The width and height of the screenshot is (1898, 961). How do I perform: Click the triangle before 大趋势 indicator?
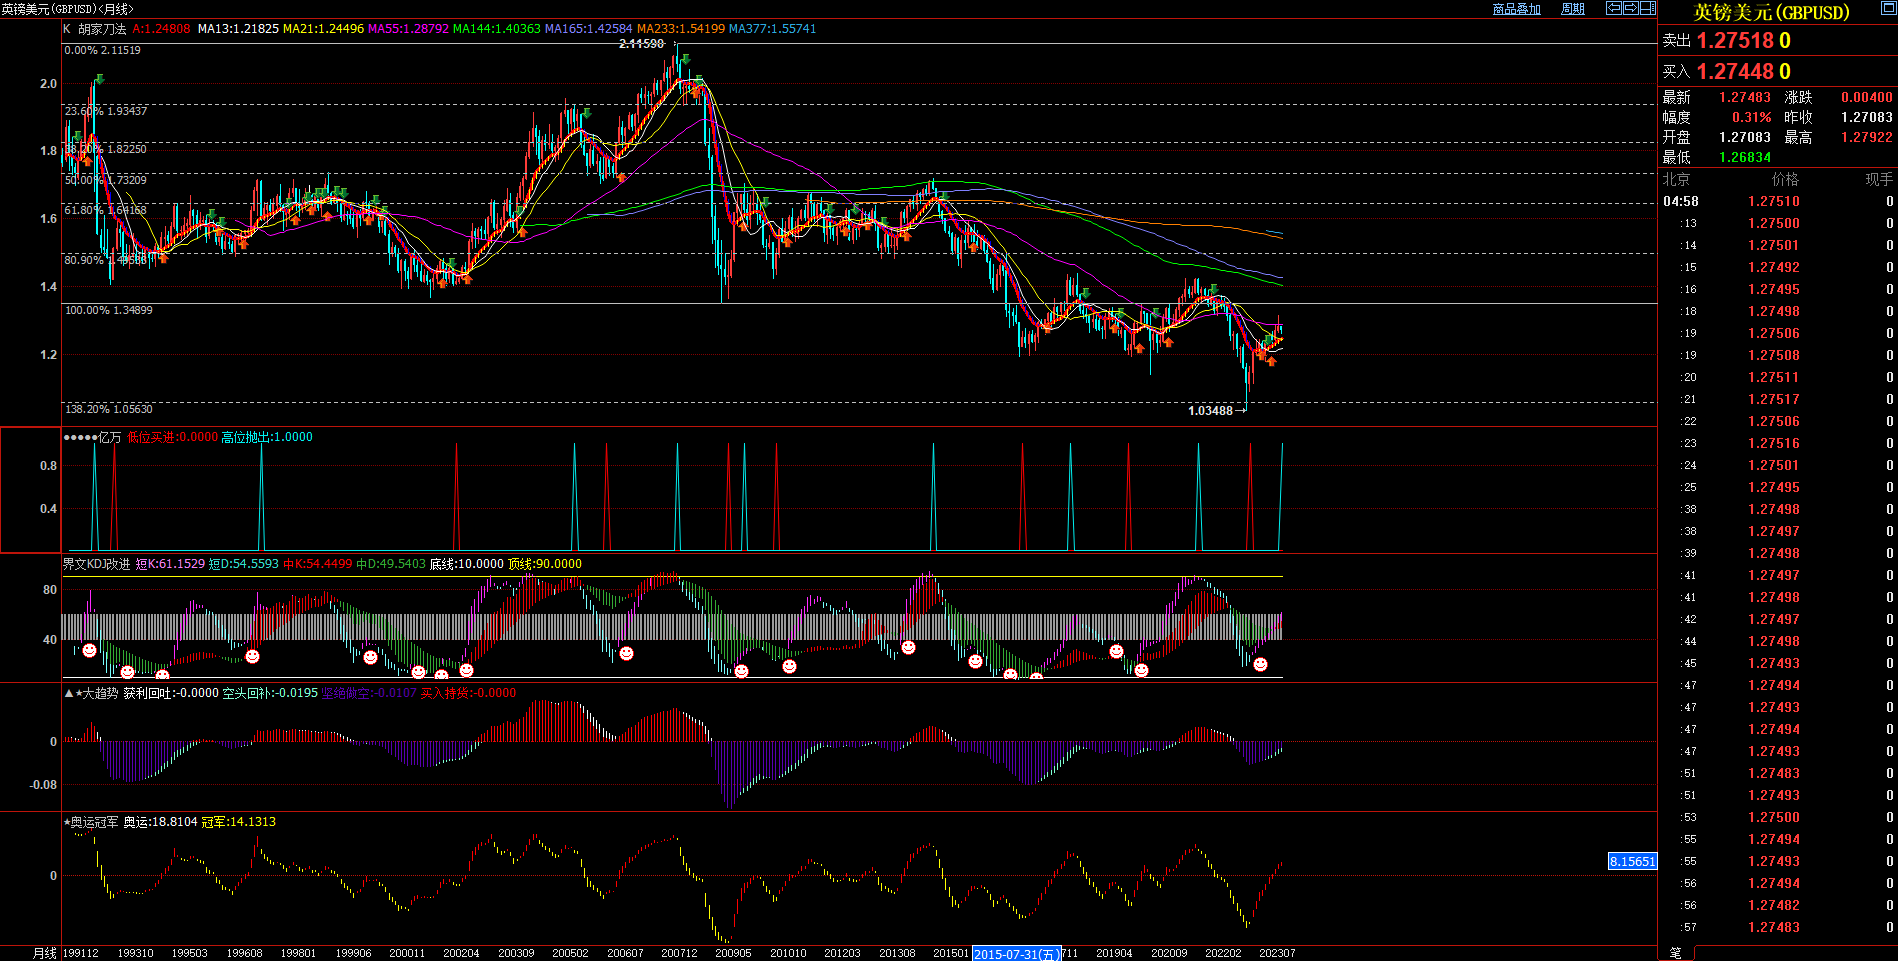coord(68,693)
